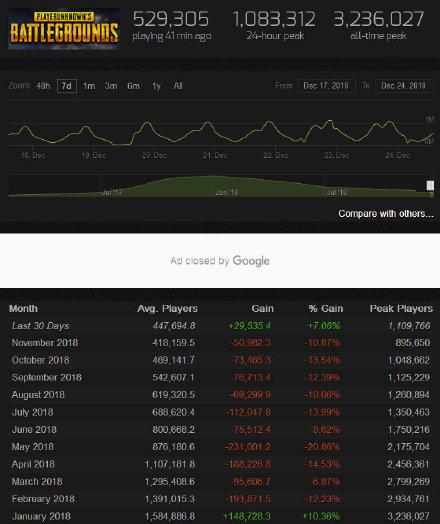Click the Month column header
440x524 pixels.
(23, 308)
